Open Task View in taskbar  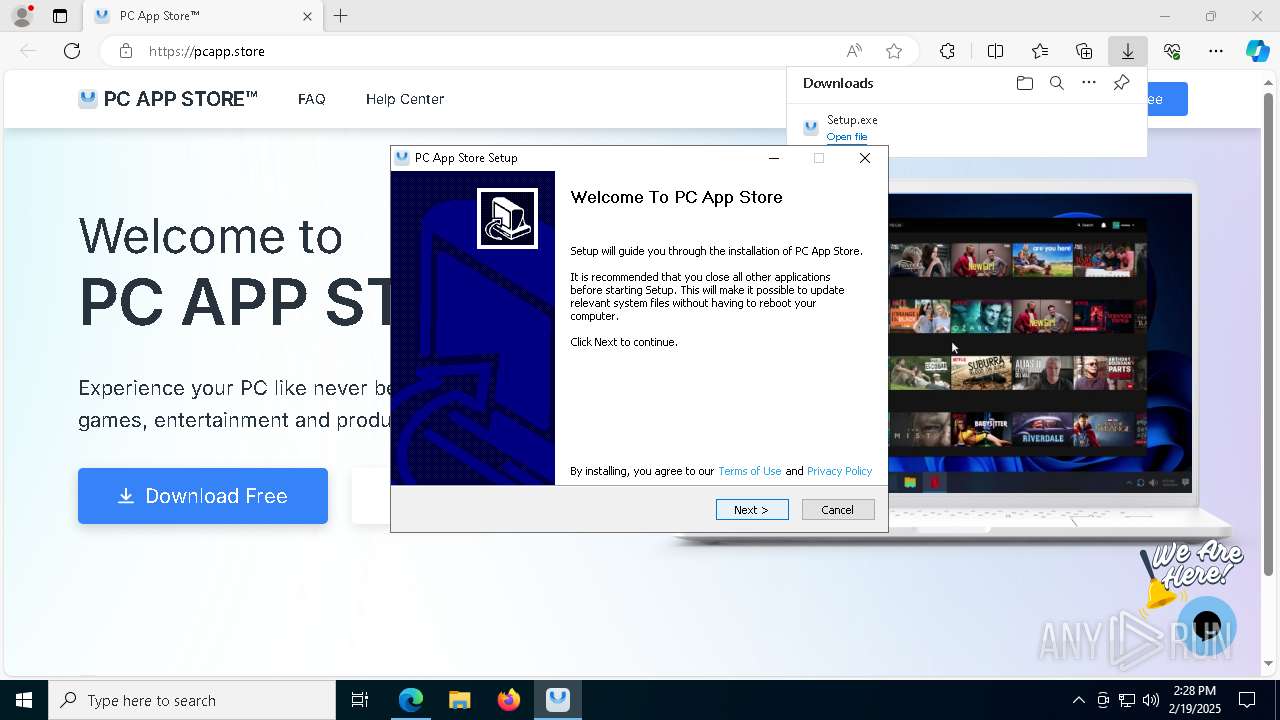(360, 700)
